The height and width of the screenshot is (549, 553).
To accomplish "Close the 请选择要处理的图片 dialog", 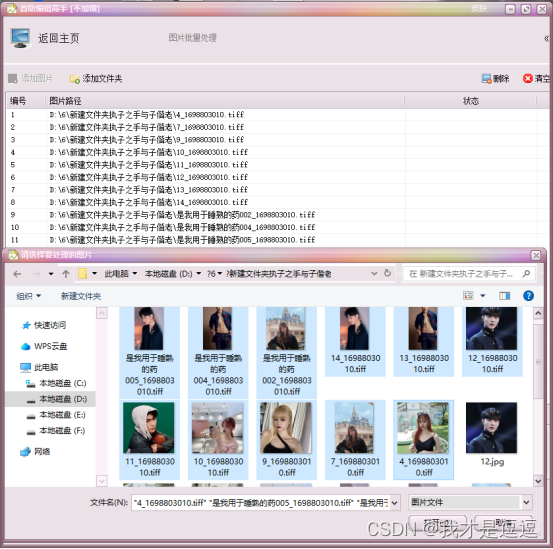I will click(535, 255).
